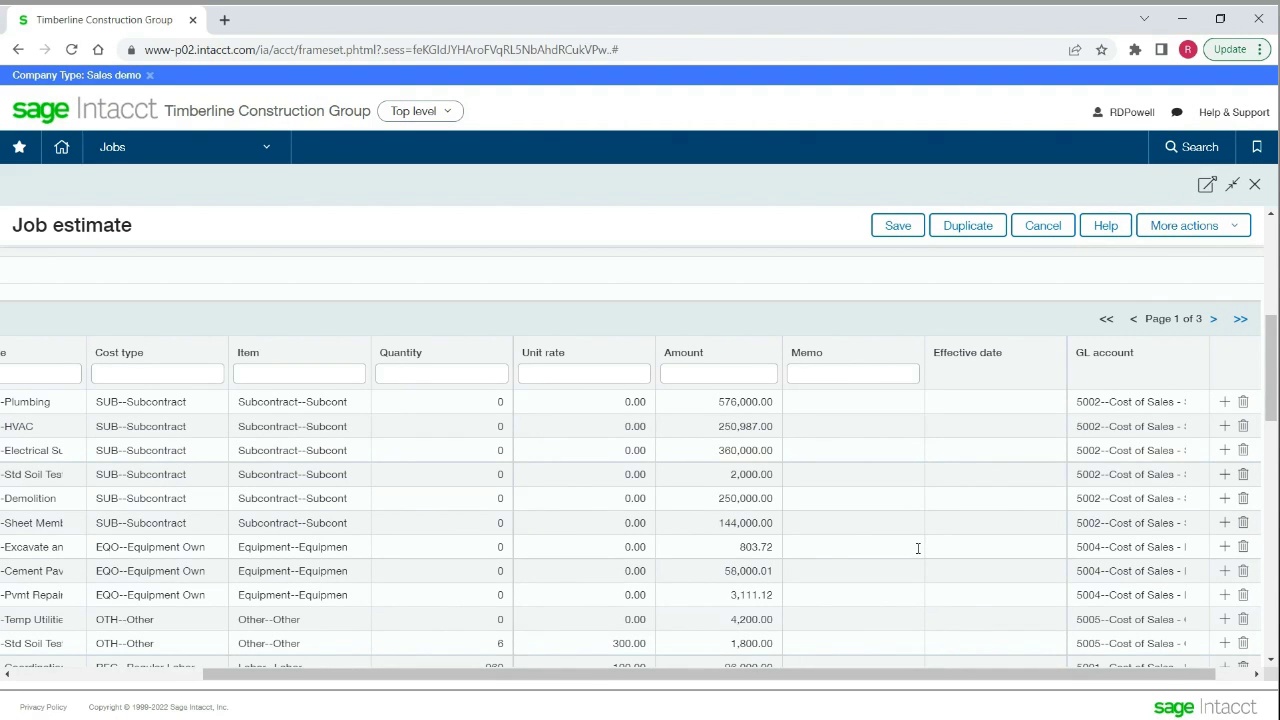Share this page from the address bar
This screenshot has width=1280, height=720.
[1075, 49]
